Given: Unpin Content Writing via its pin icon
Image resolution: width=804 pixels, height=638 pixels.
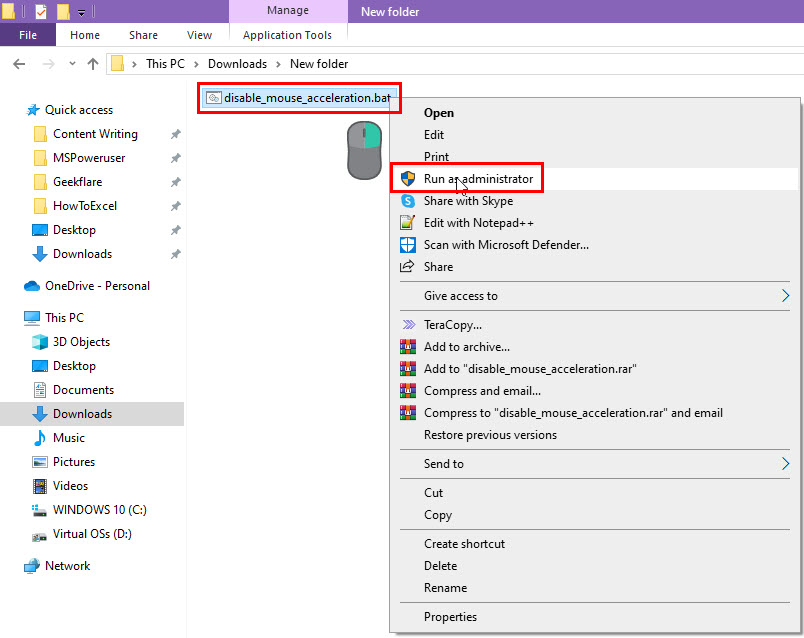Looking at the screenshot, I should tap(175, 134).
